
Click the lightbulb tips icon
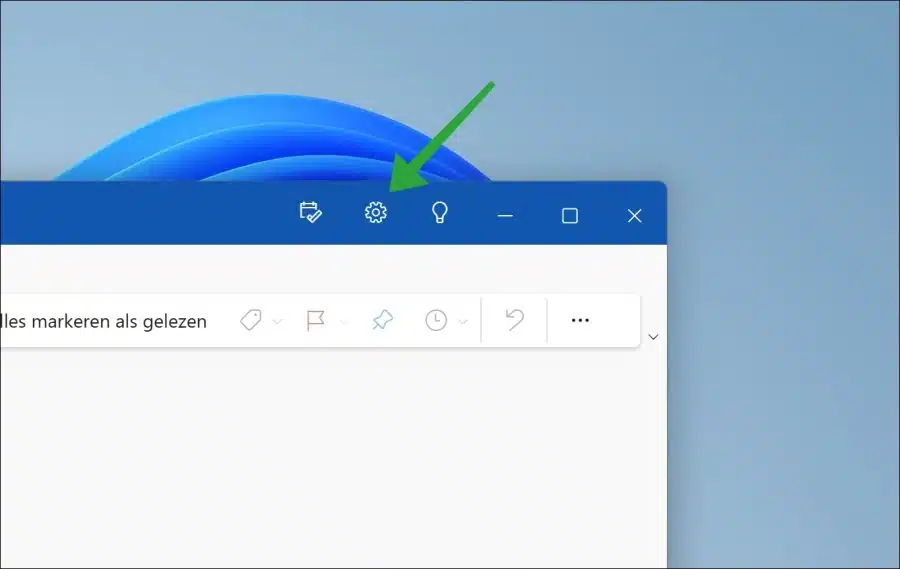pos(440,212)
